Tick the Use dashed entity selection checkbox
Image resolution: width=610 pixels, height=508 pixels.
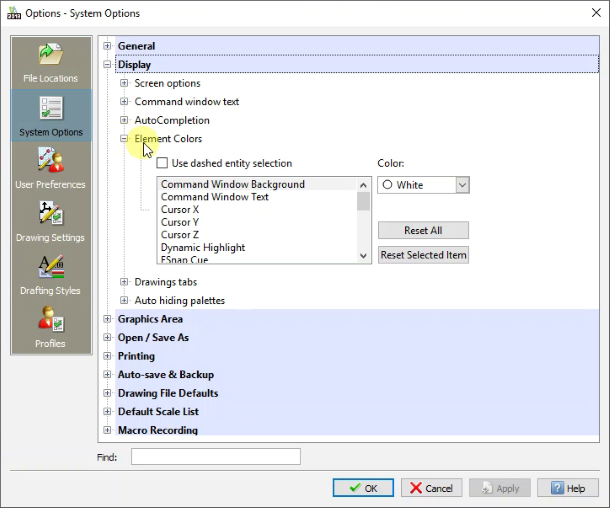tap(162, 163)
